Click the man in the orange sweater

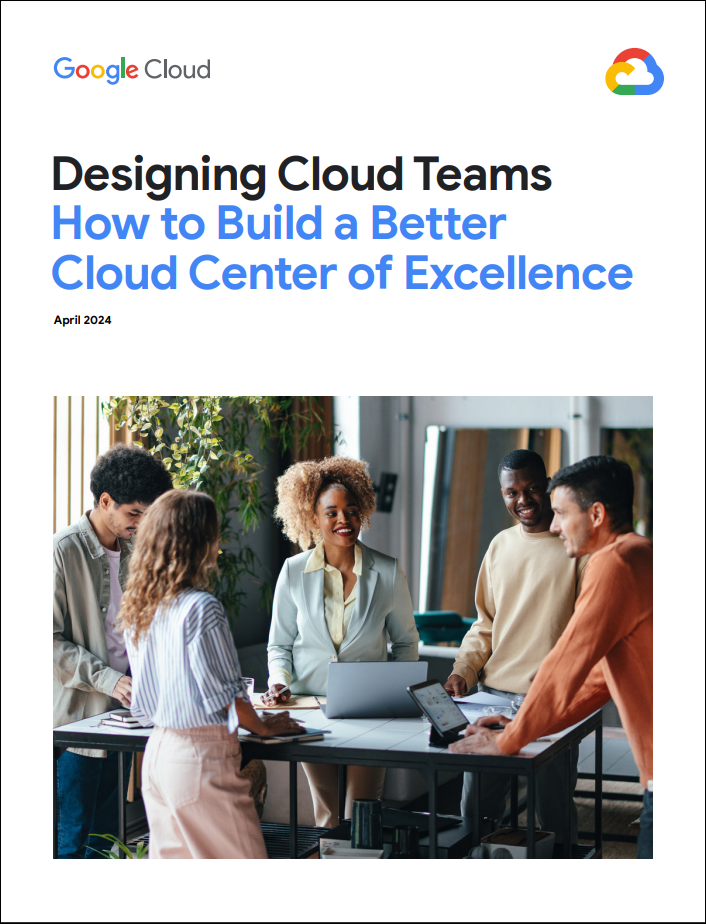590,620
